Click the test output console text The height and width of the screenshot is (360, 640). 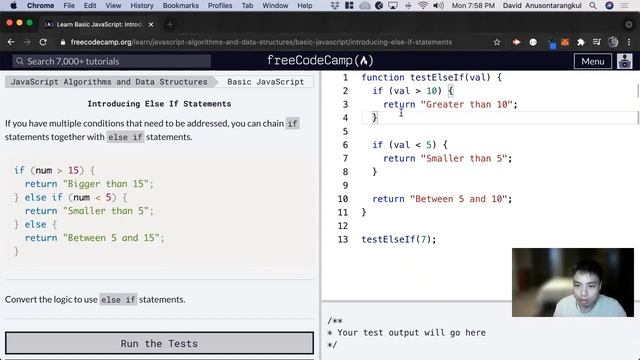tap(407, 333)
